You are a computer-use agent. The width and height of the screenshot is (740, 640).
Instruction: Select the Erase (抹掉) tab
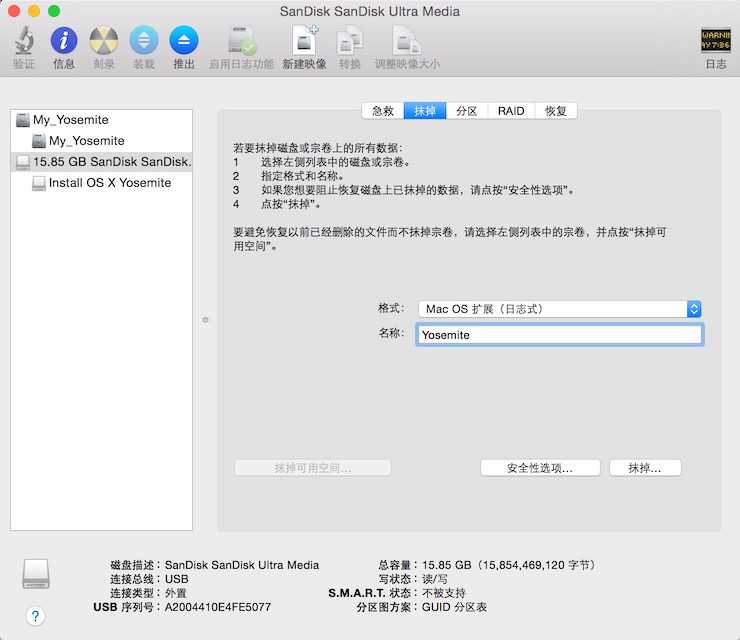[425, 111]
